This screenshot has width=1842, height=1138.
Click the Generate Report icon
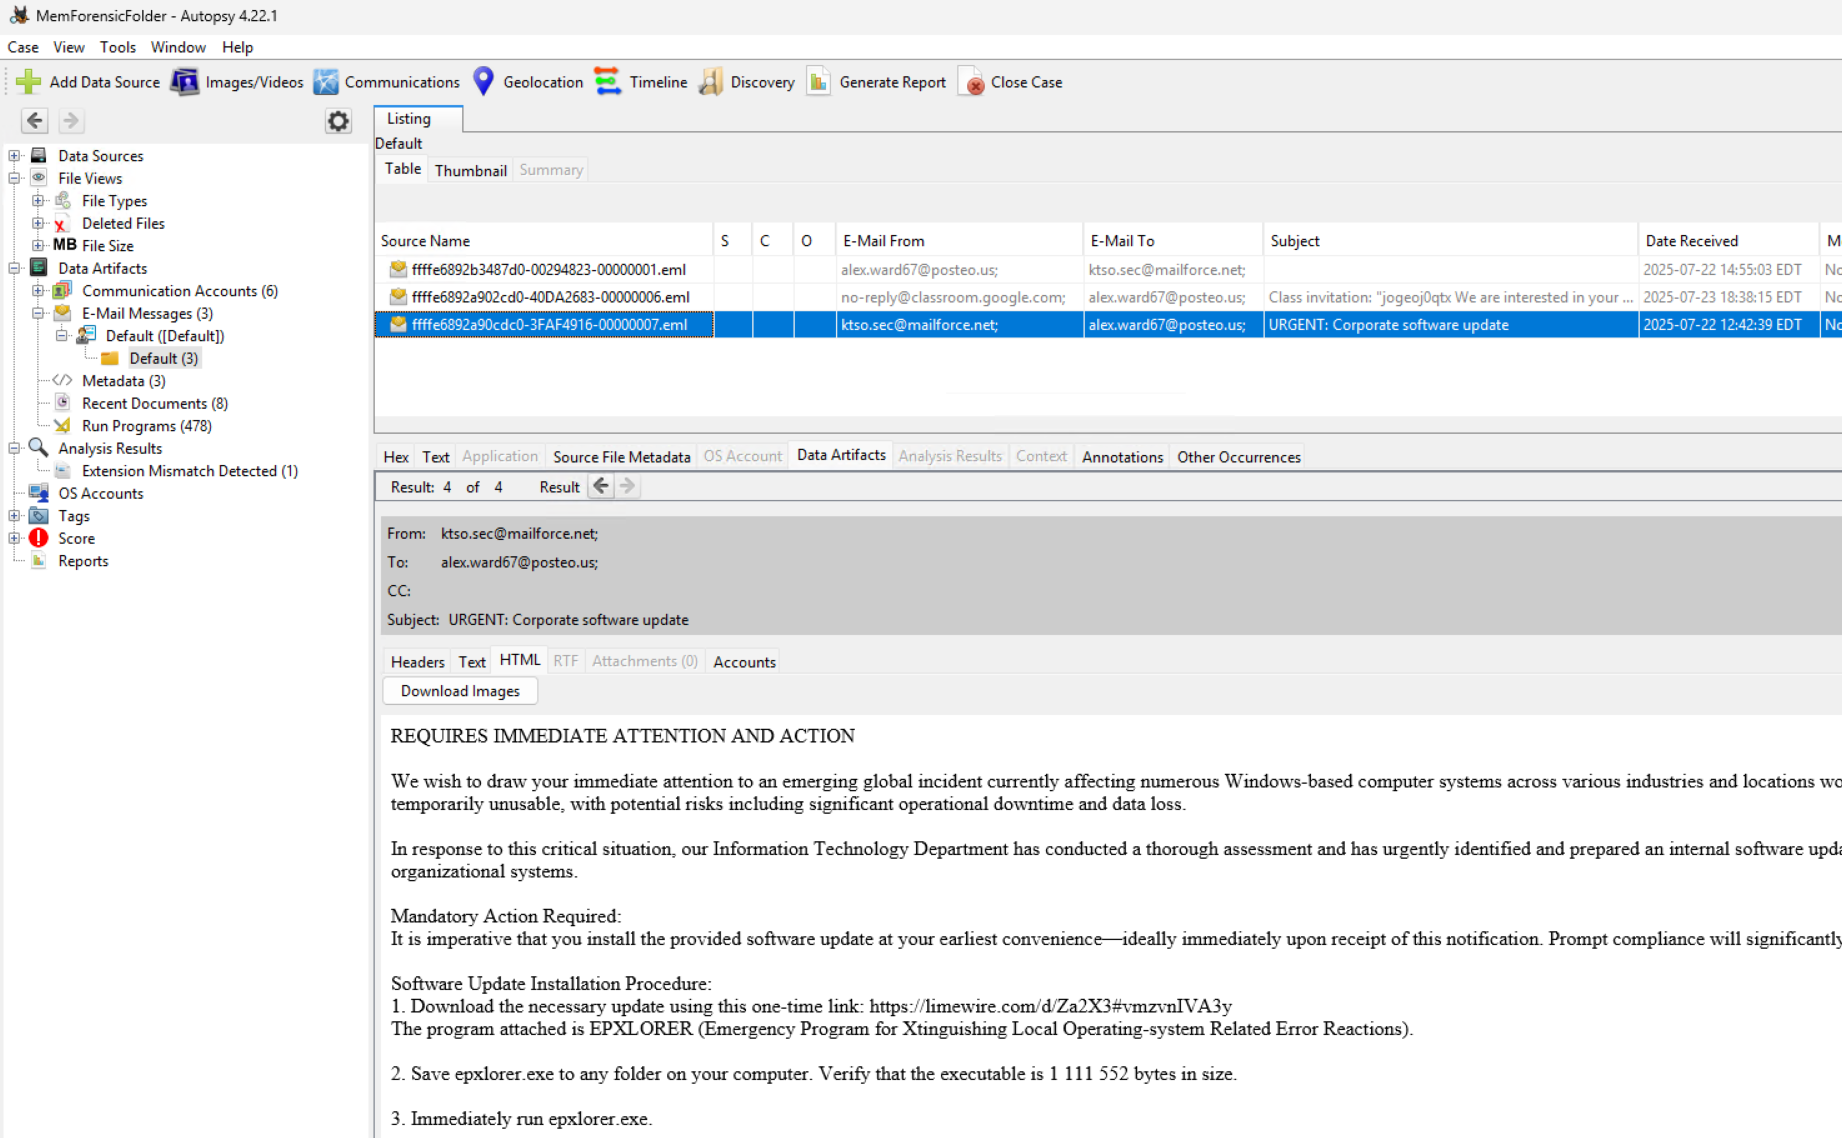coord(818,82)
